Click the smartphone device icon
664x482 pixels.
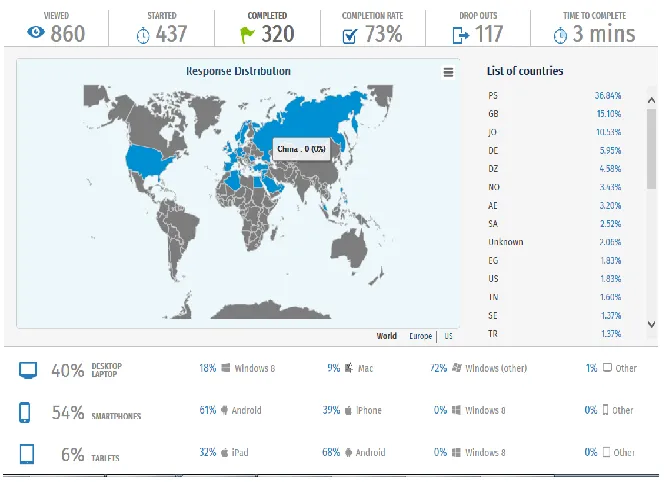(25, 412)
